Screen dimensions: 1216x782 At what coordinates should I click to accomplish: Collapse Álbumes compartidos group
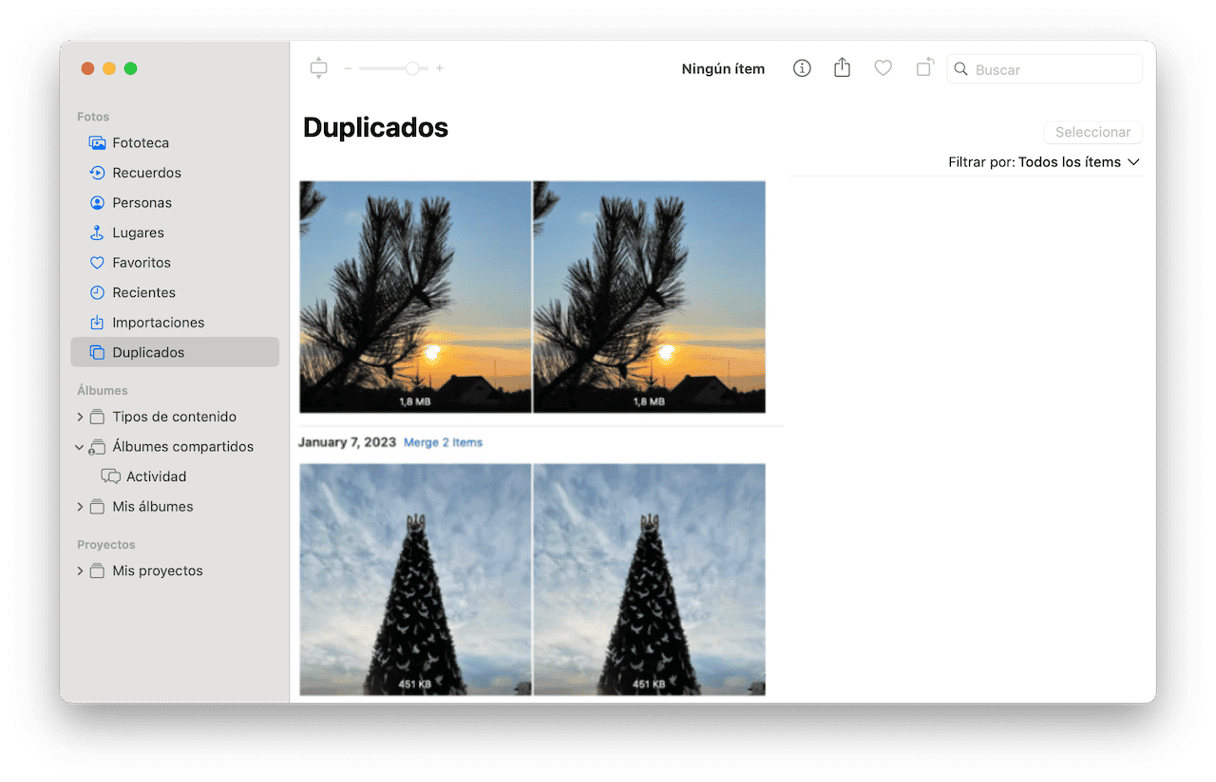click(80, 447)
